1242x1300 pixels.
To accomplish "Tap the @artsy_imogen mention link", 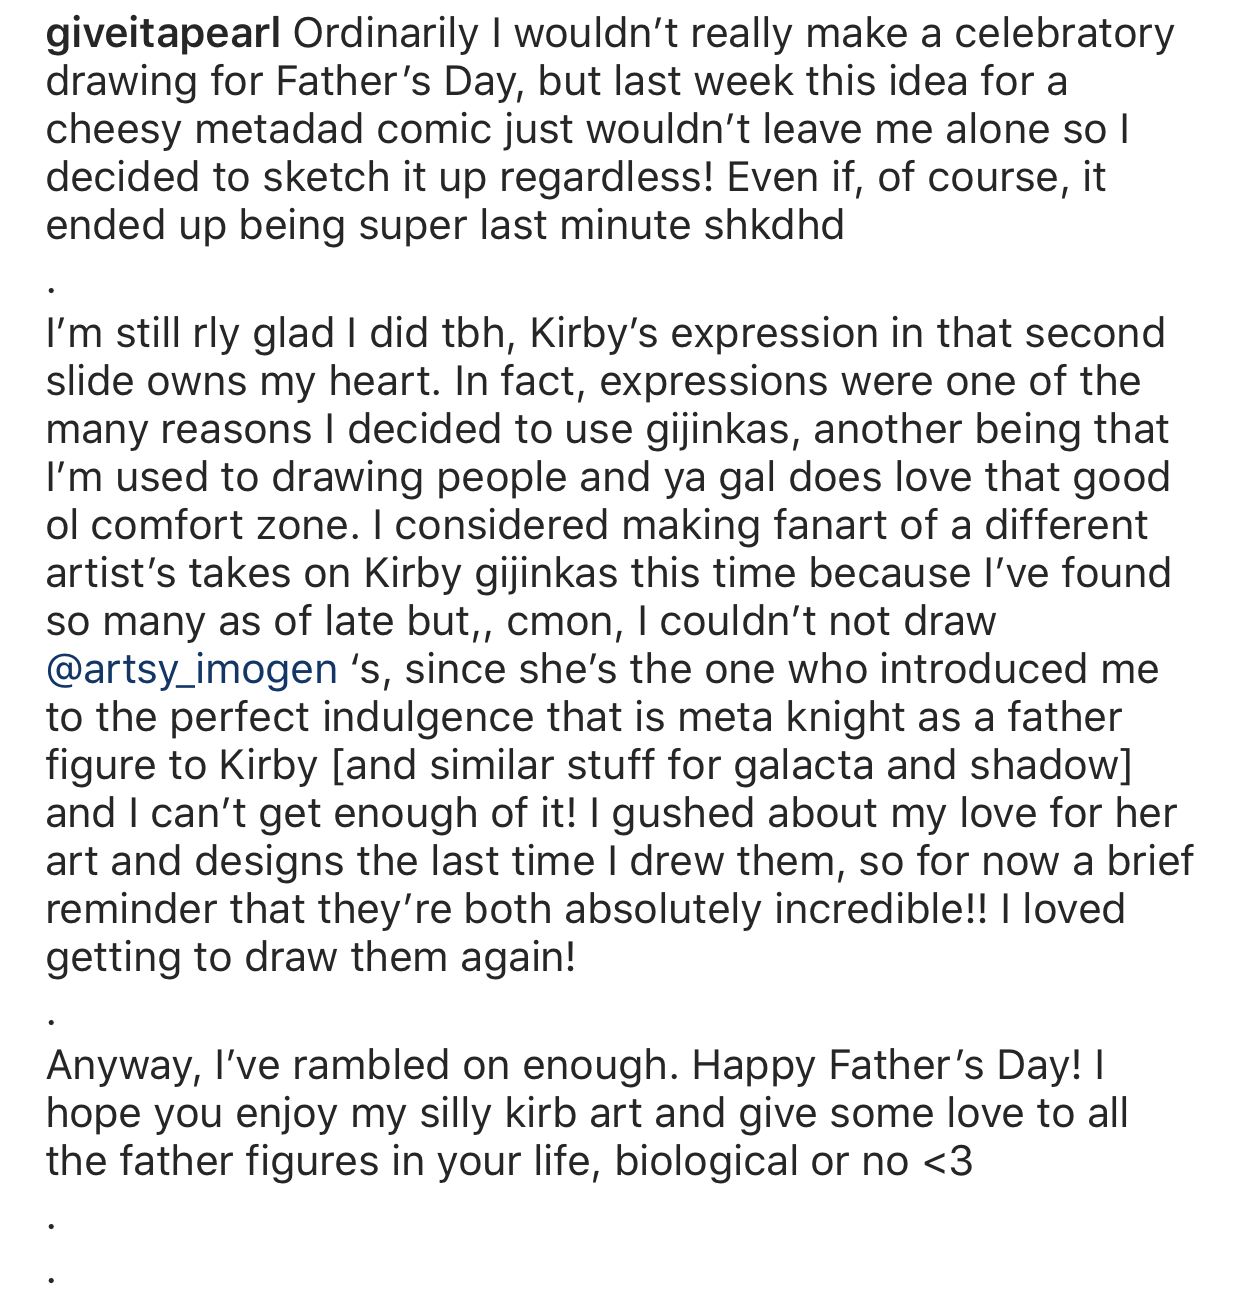I will pyautogui.click(x=191, y=668).
